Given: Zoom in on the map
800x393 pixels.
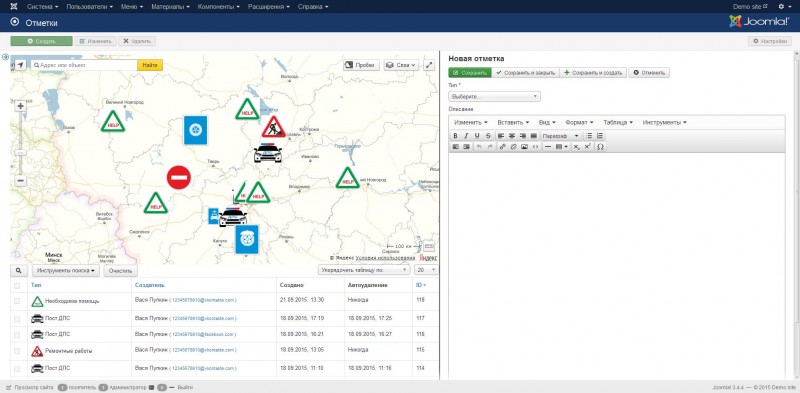Looking at the screenshot, I should [20, 106].
